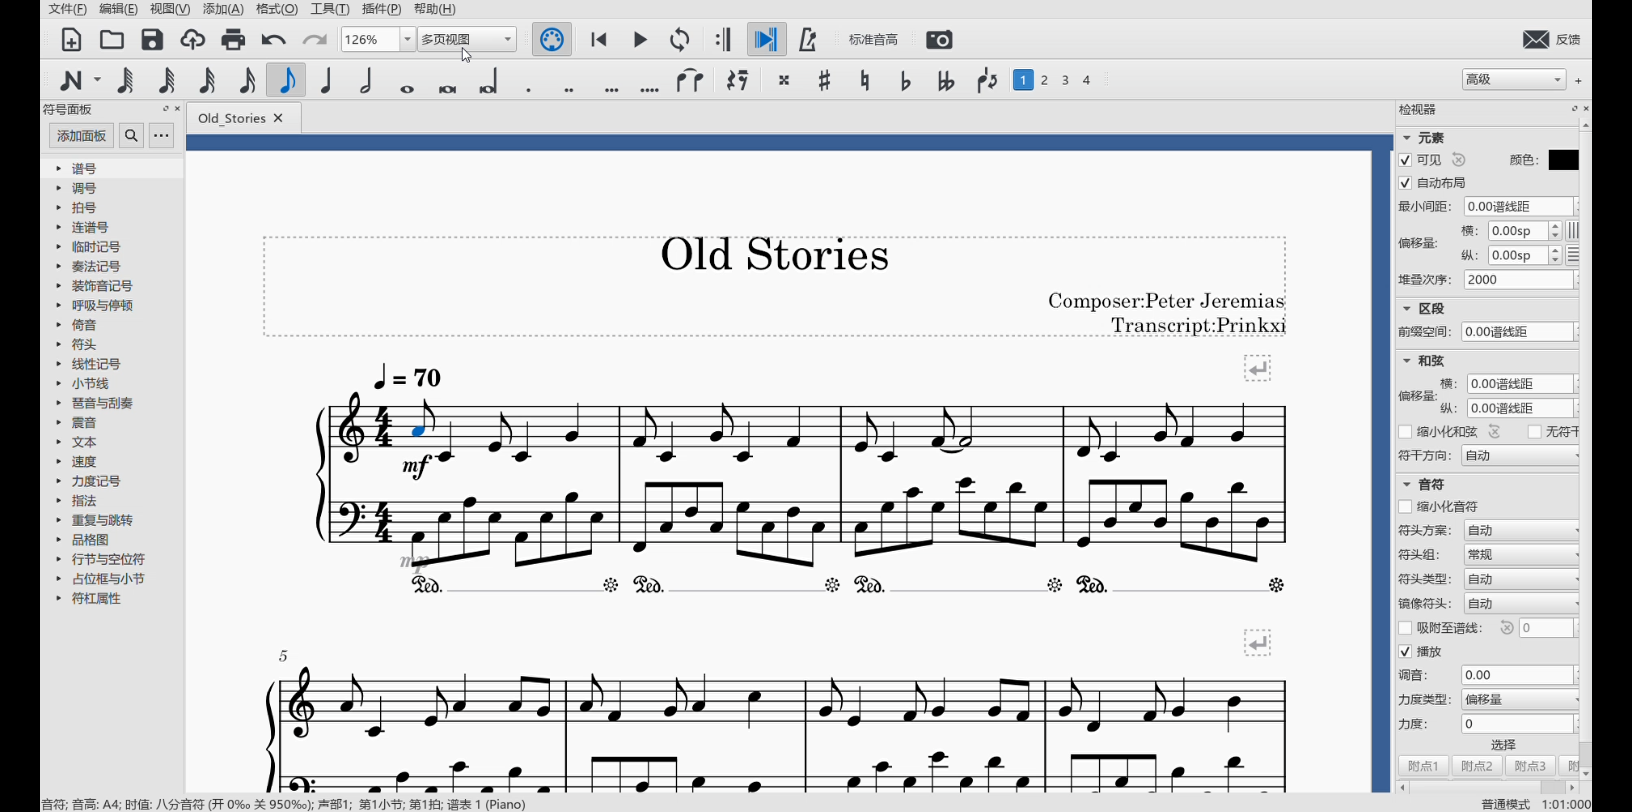
Task: Open the 文件(F) menu
Action: pos(67,9)
